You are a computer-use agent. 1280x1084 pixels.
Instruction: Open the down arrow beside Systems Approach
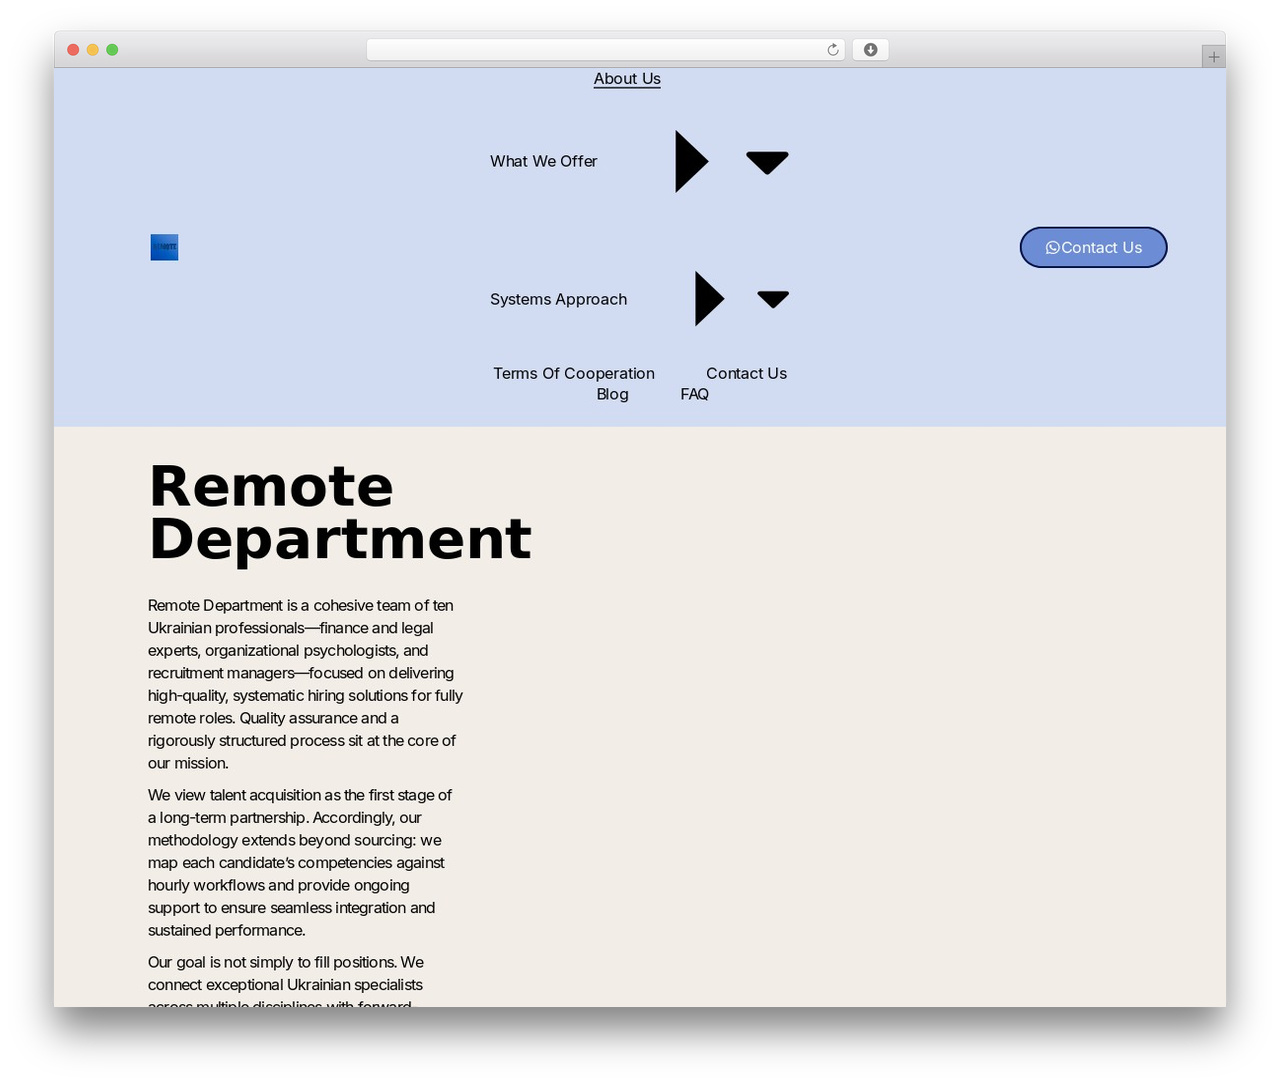pos(773,299)
